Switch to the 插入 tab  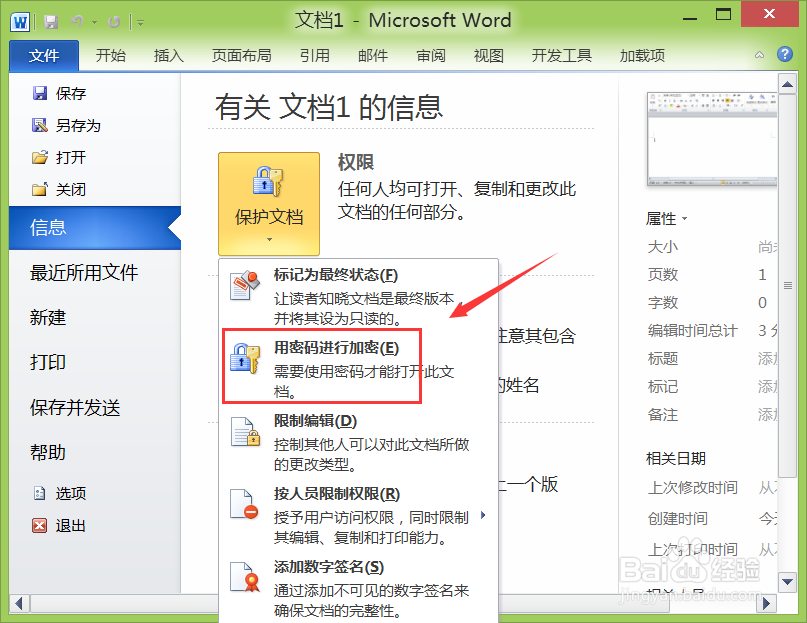pyautogui.click(x=169, y=55)
